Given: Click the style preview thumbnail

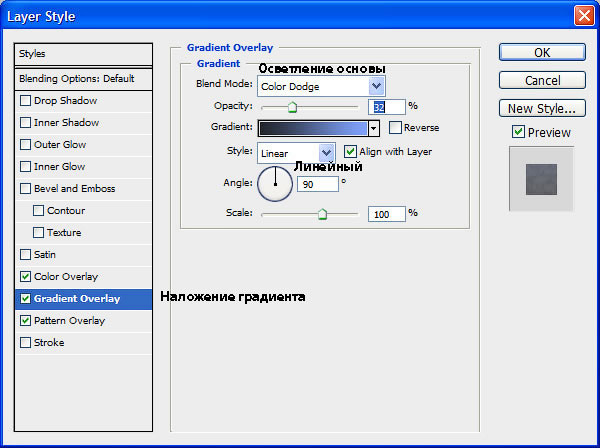Looking at the screenshot, I should 541,179.
